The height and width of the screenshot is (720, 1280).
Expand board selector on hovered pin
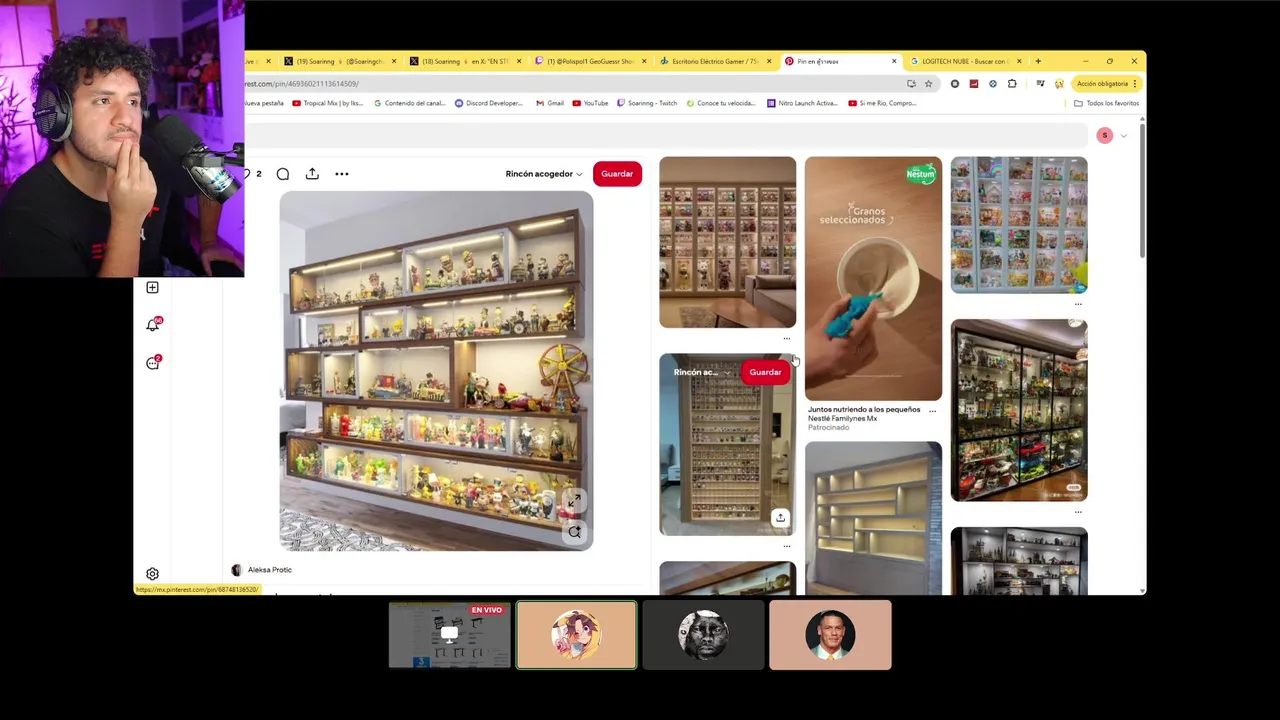pos(702,372)
